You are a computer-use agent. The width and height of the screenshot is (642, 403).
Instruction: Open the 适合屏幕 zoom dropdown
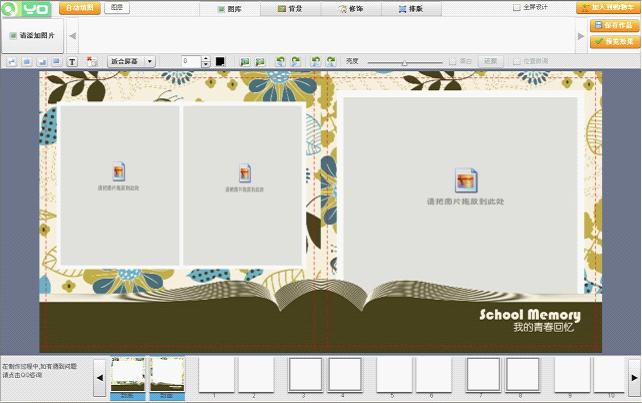[131, 62]
